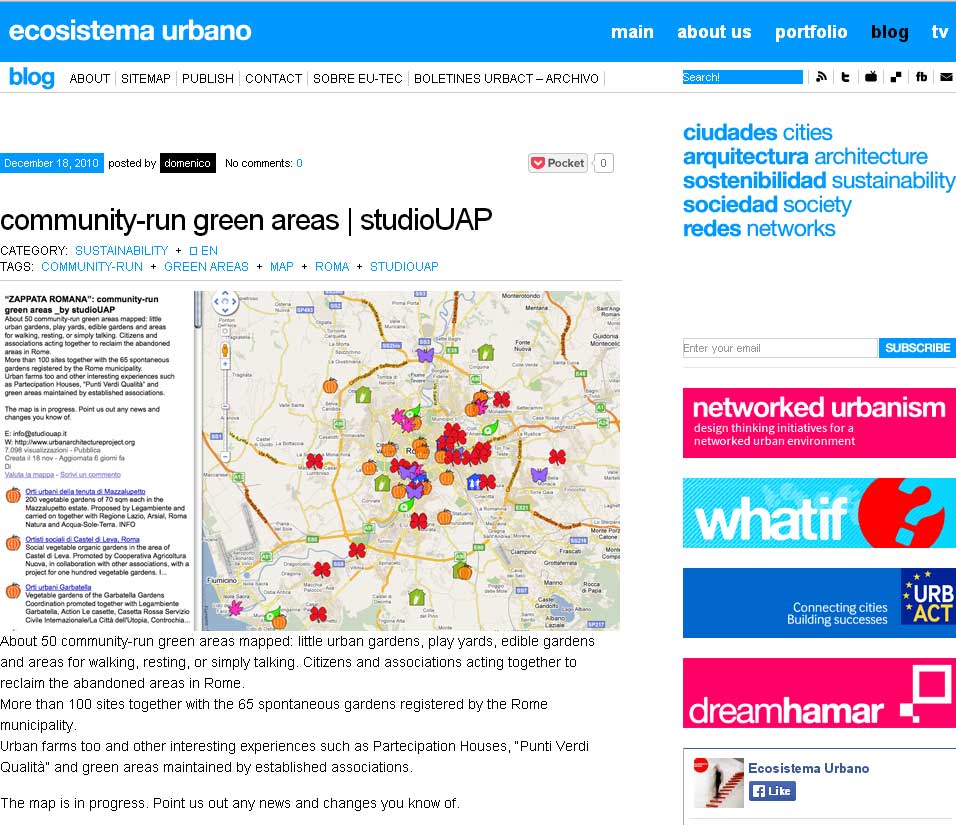Open the main navigation item
This screenshot has height=825, width=956.
click(632, 32)
